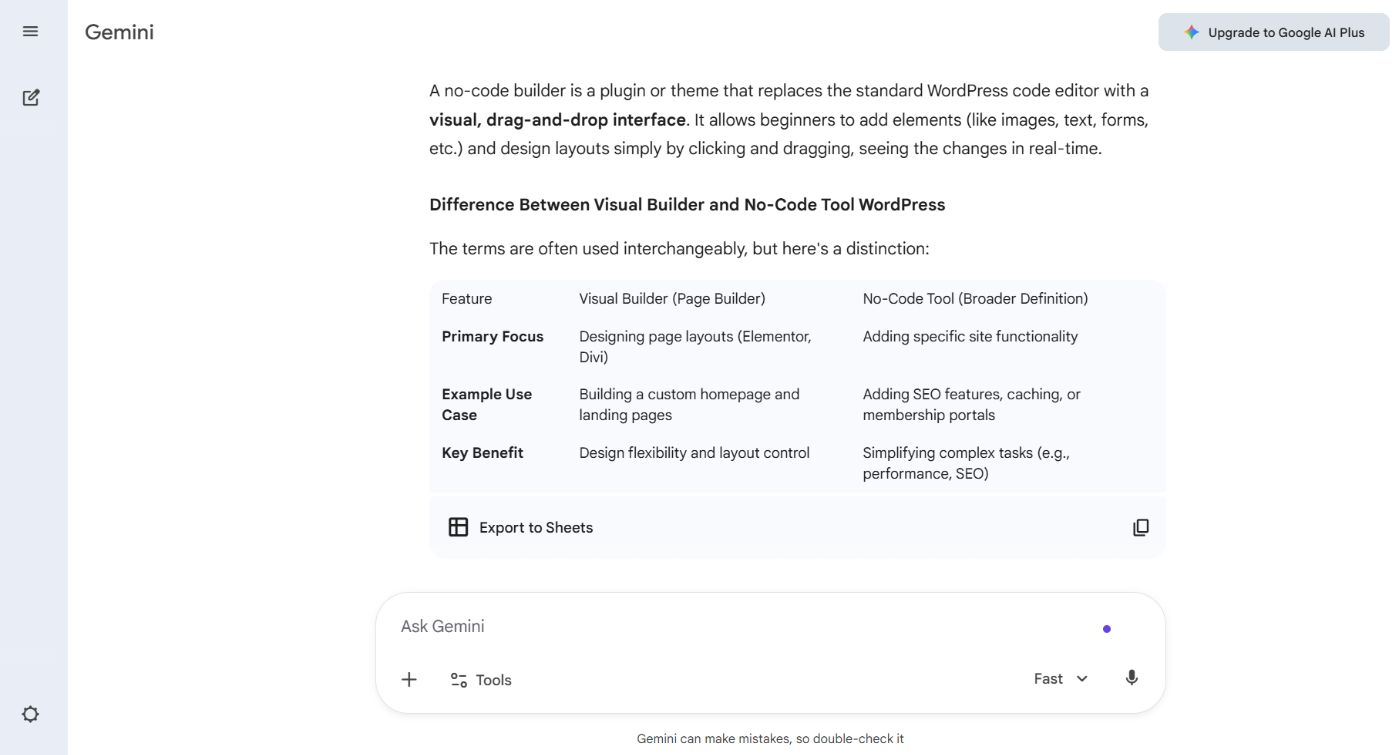Click the Difference Between Visual Builder heading
Viewport: 1399px width, 755px height.
click(687, 205)
